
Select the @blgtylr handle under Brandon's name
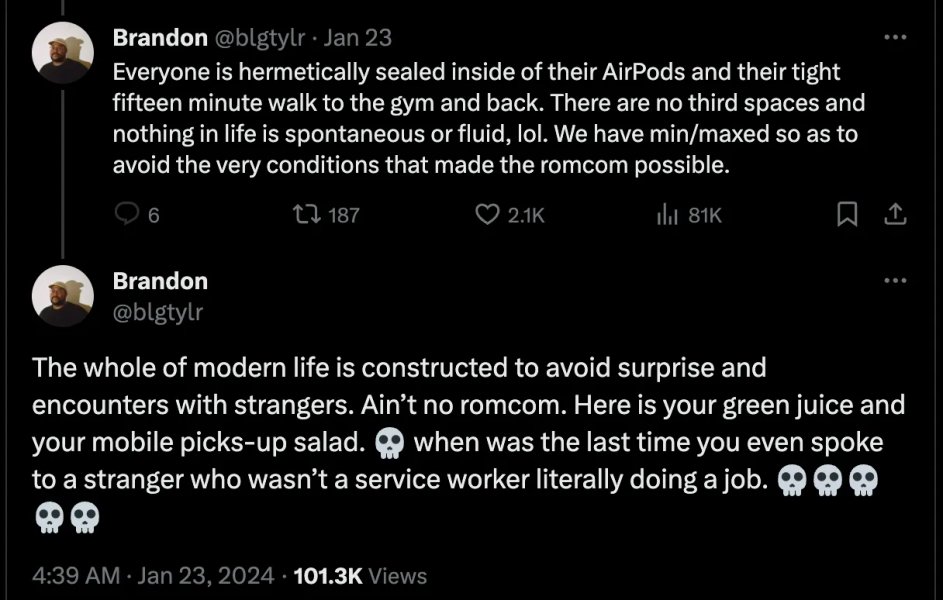(158, 312)
